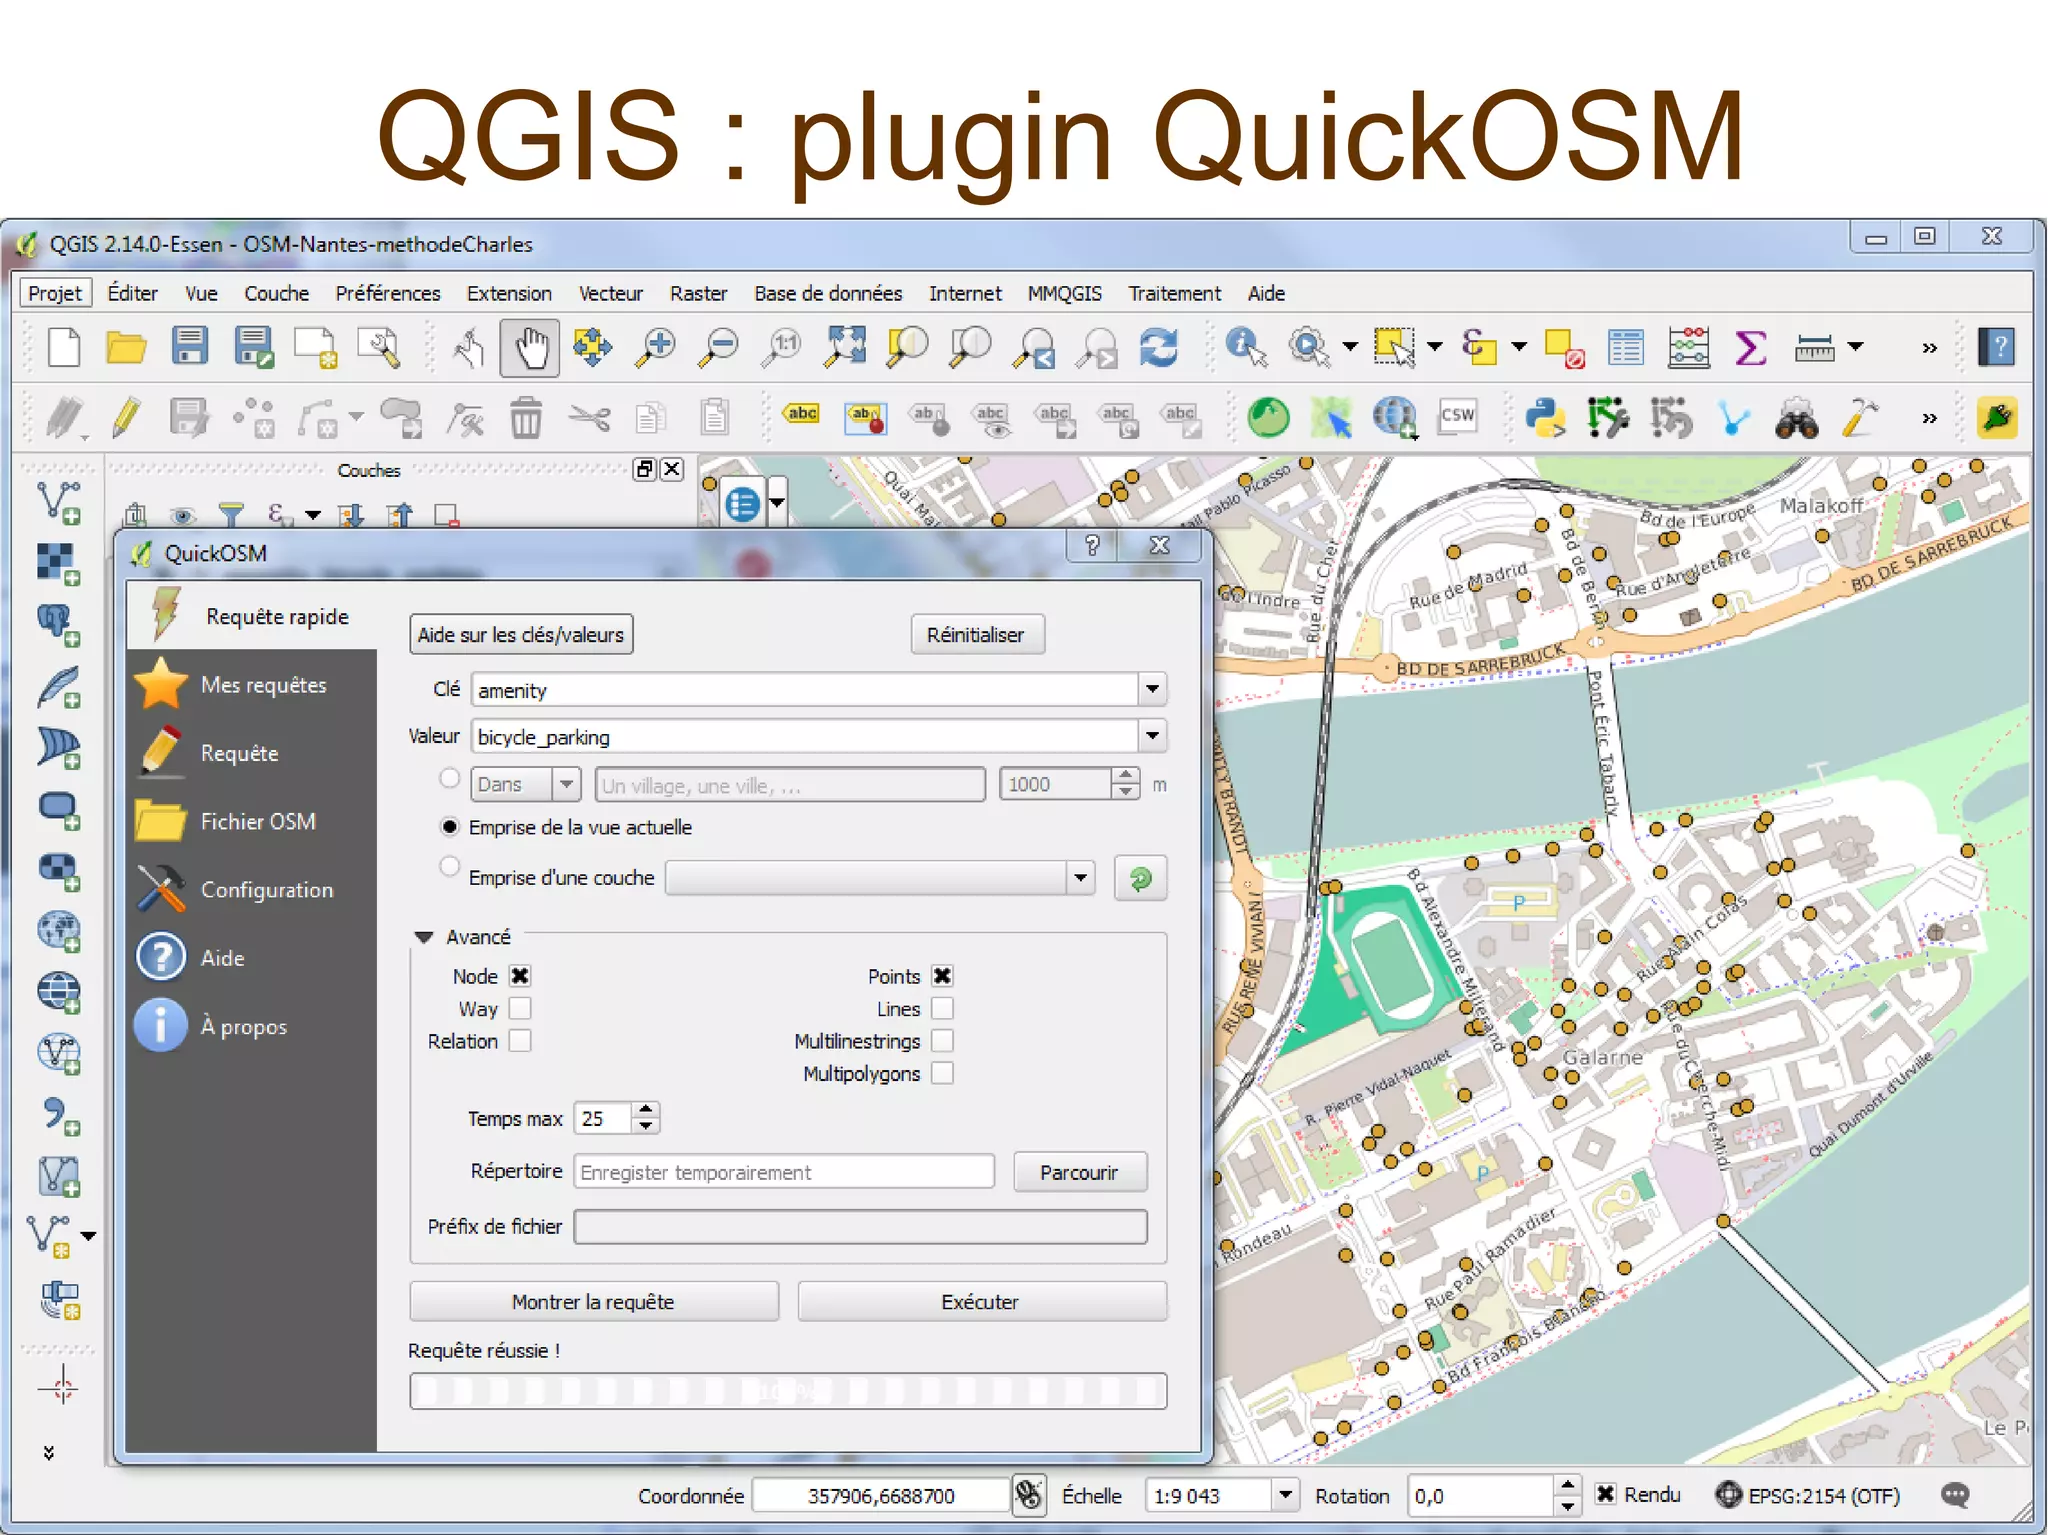Click the Exécuter button
The height and width of the screenshot is (1535, 2048).
tap(981, 1302)
